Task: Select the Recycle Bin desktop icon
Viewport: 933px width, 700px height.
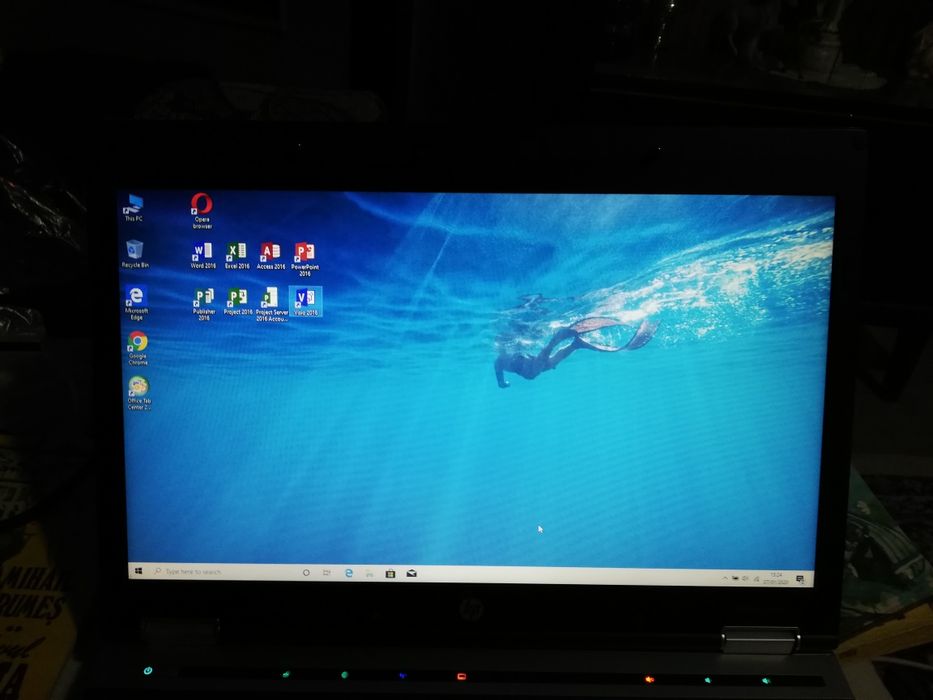Action: 135,254
